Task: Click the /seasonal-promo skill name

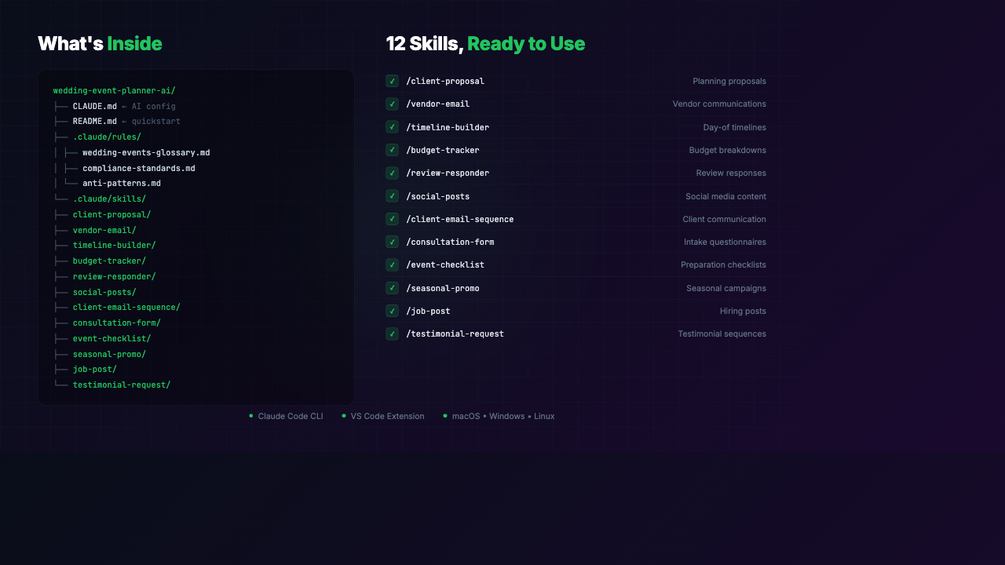Action: point(442,288)
